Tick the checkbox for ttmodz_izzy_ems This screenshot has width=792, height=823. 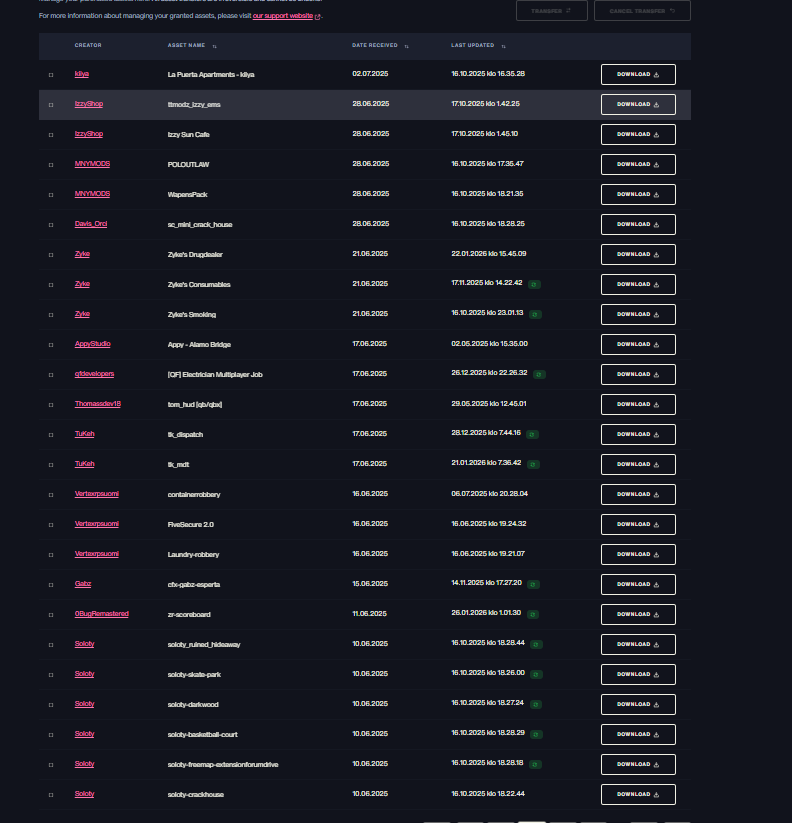51,104
